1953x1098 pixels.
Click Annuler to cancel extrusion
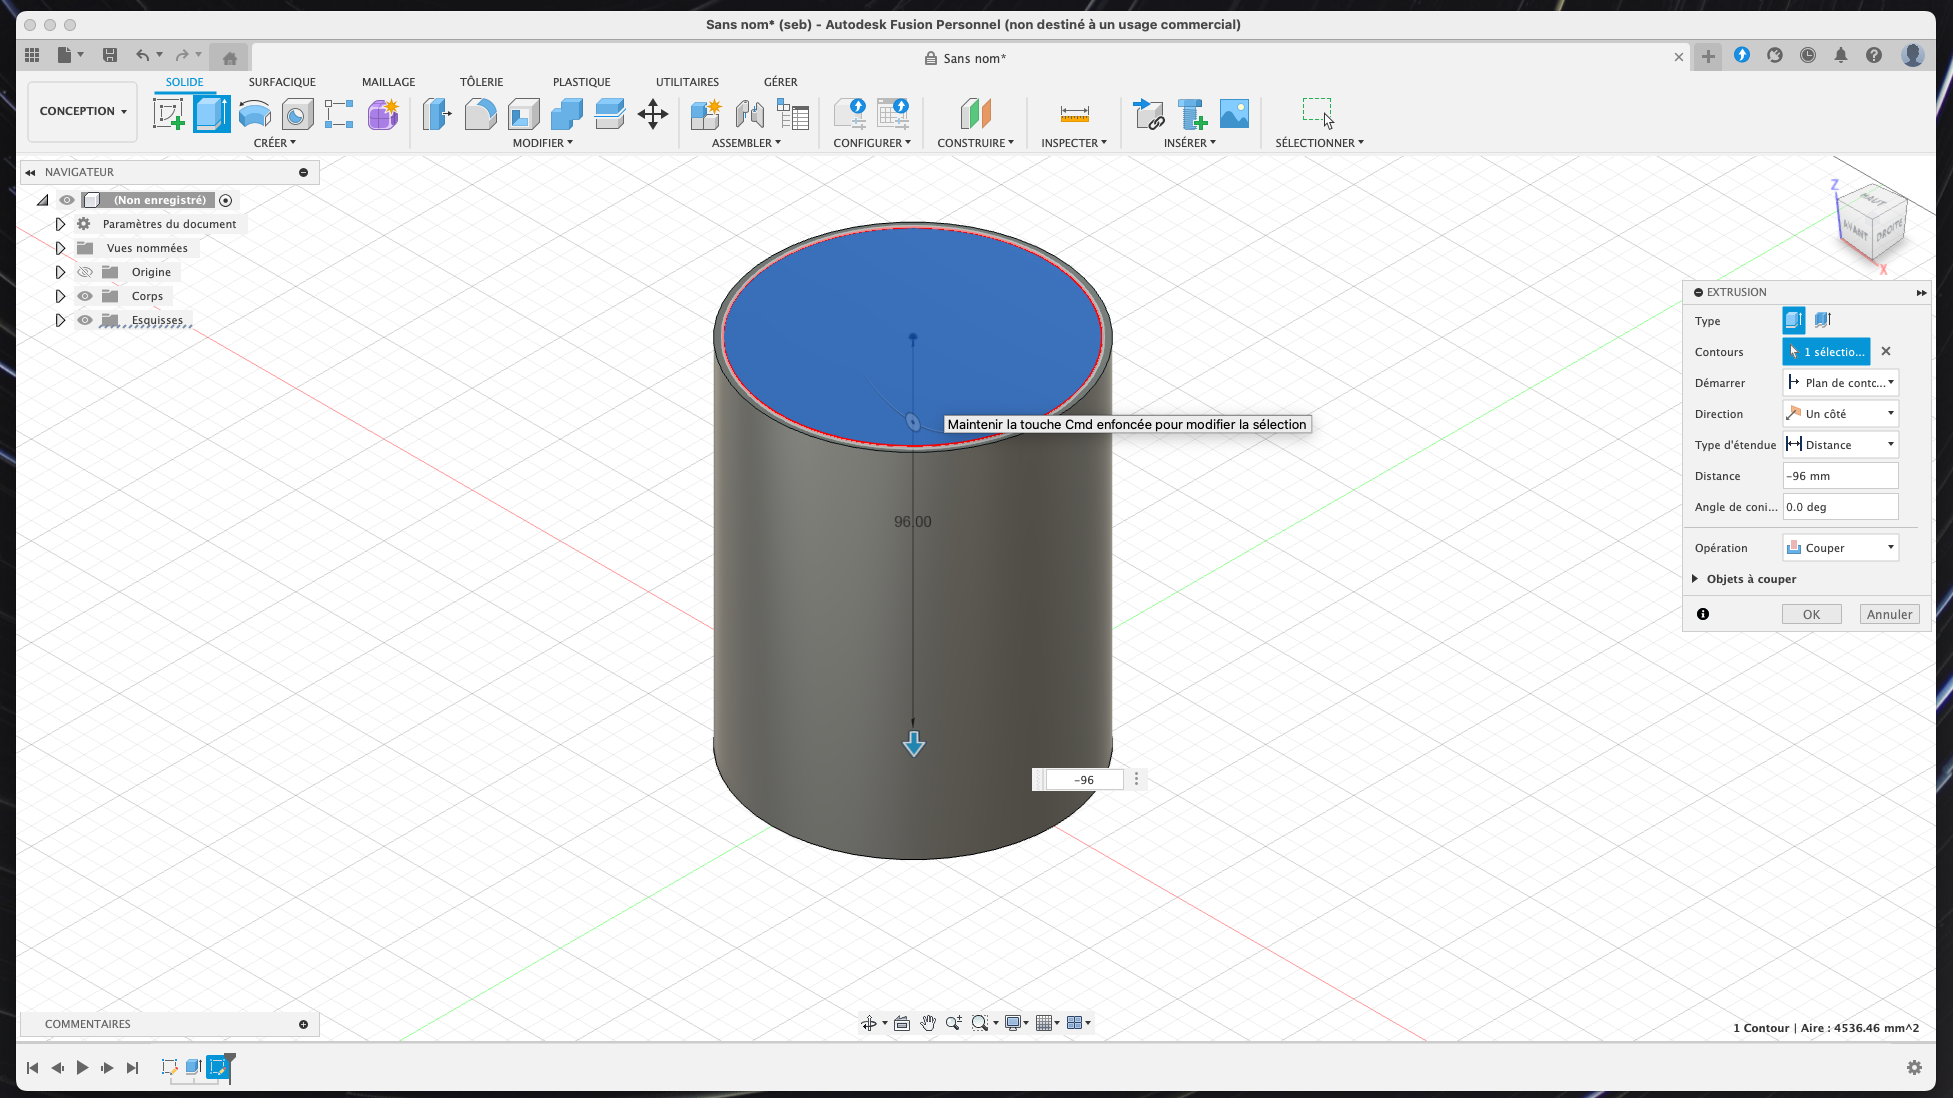[x=1889, y=615]
